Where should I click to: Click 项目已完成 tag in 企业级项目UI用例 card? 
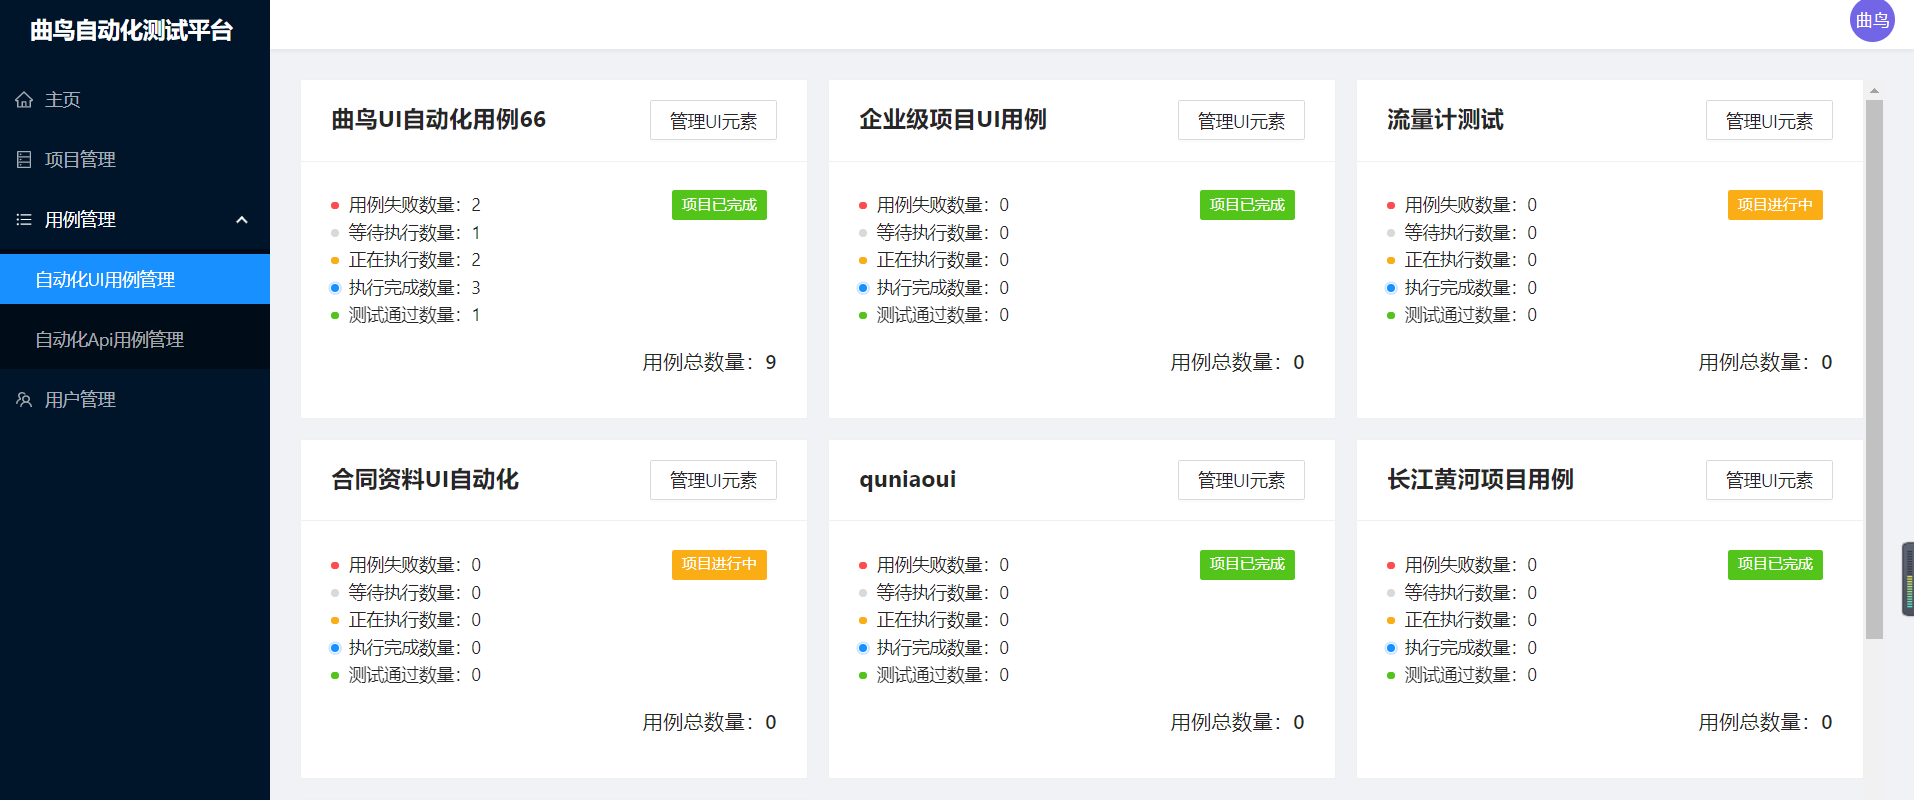pyautogui.click(x=1247, y=205)
